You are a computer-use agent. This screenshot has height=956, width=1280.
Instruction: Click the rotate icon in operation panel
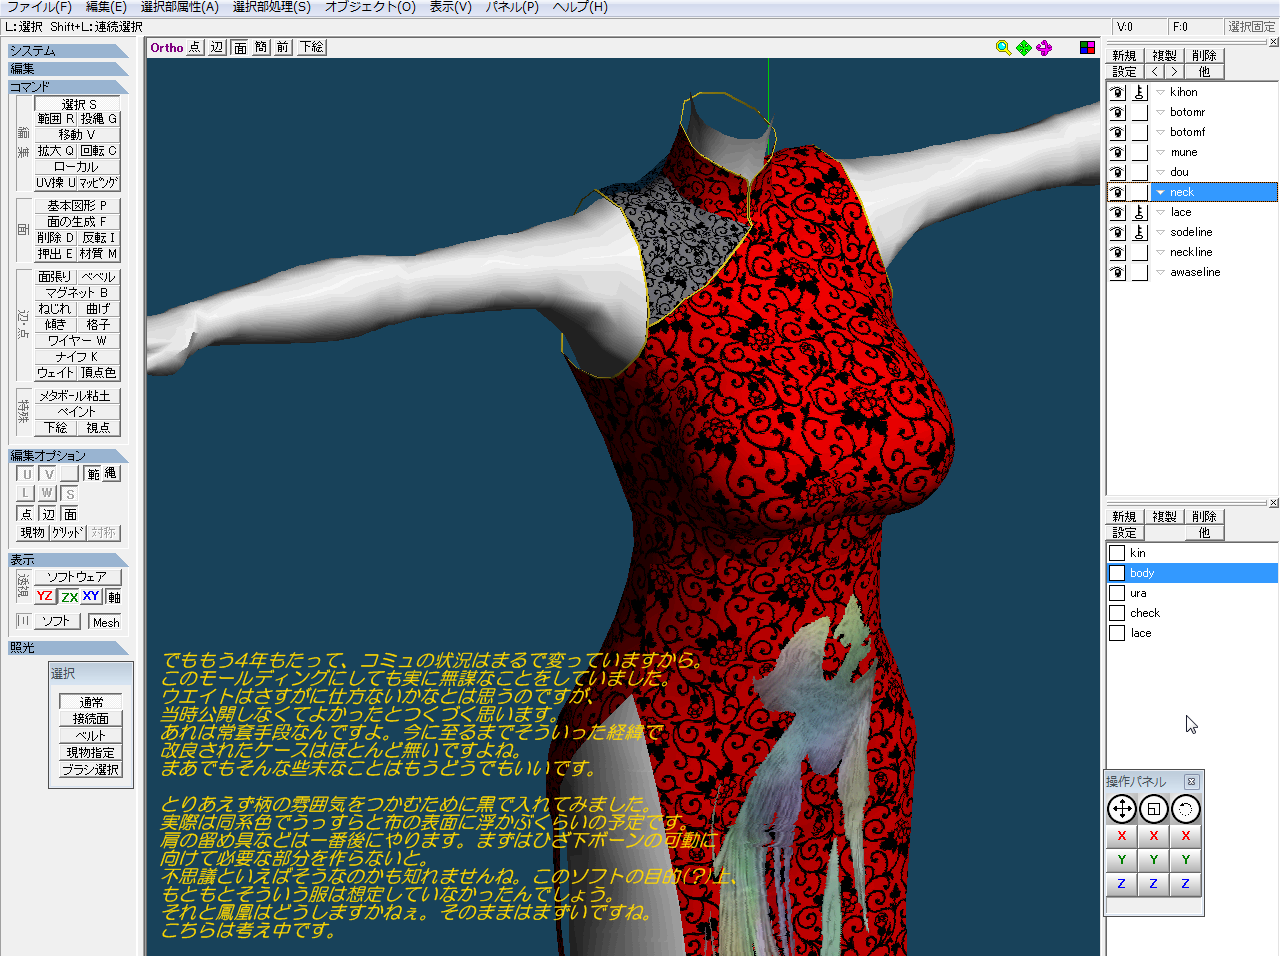coord(1185,809)
